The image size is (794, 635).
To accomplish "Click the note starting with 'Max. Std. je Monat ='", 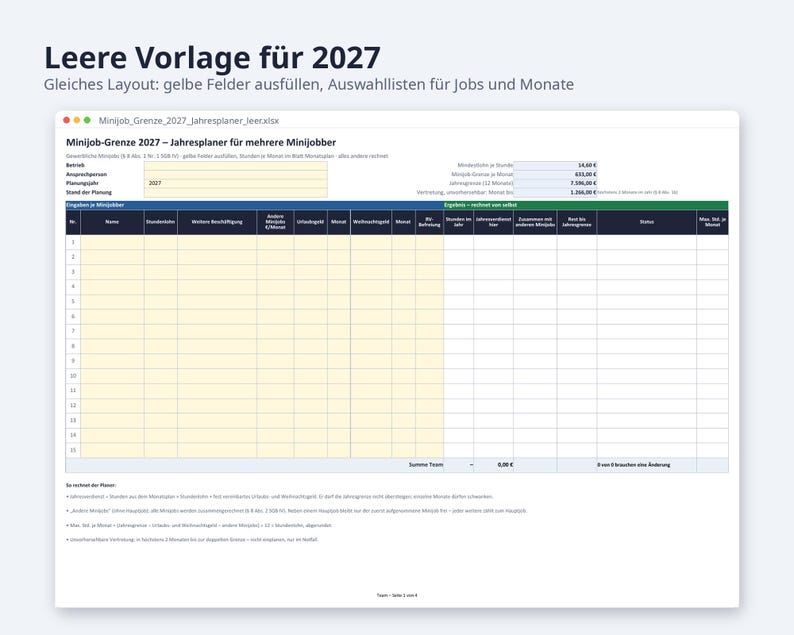I will (x=199, y=526).
